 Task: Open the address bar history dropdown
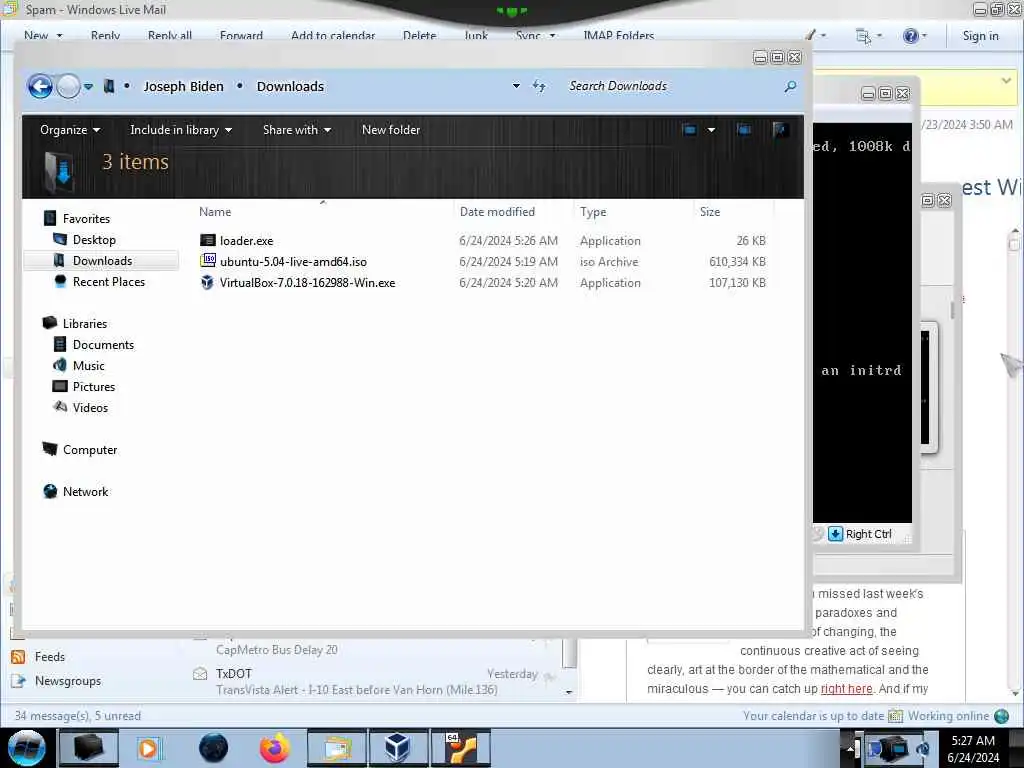(x=516, y=86)
